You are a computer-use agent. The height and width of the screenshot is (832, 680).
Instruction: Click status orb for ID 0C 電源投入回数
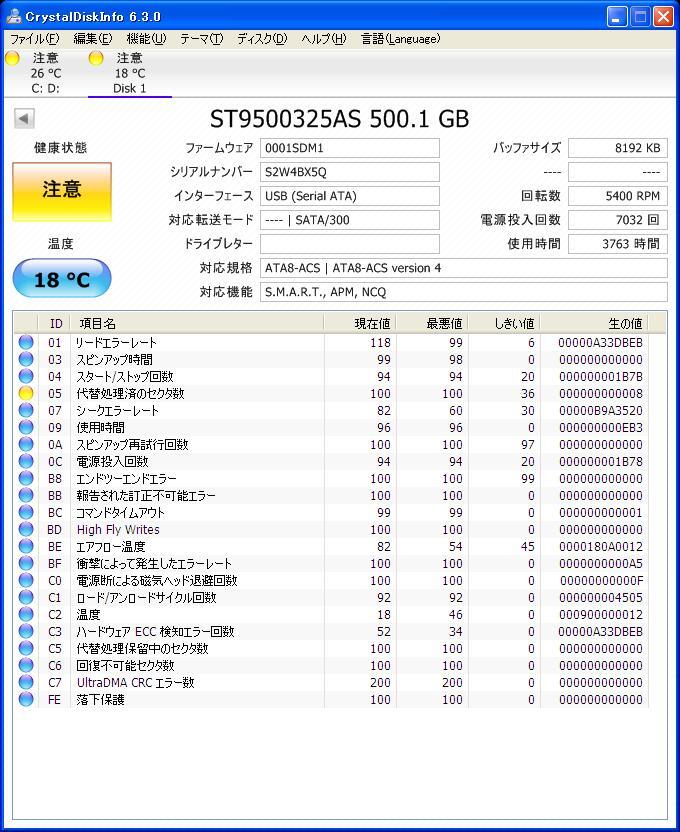point(26,461)
